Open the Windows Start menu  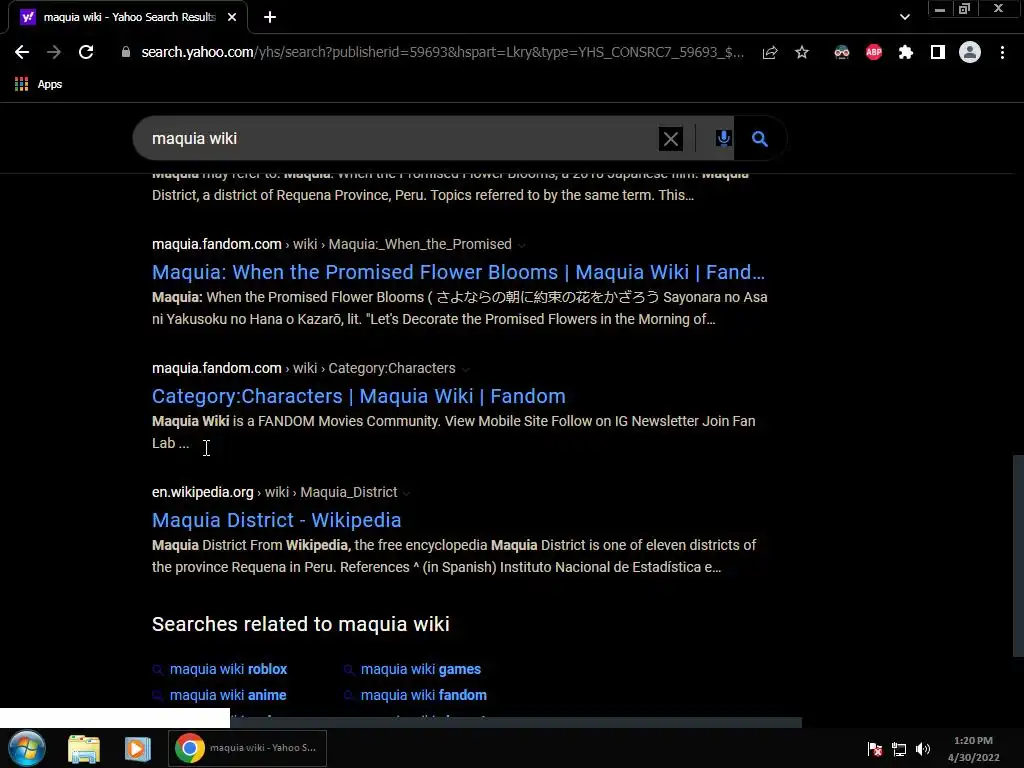pyautogui.click(x=26, y=748)
